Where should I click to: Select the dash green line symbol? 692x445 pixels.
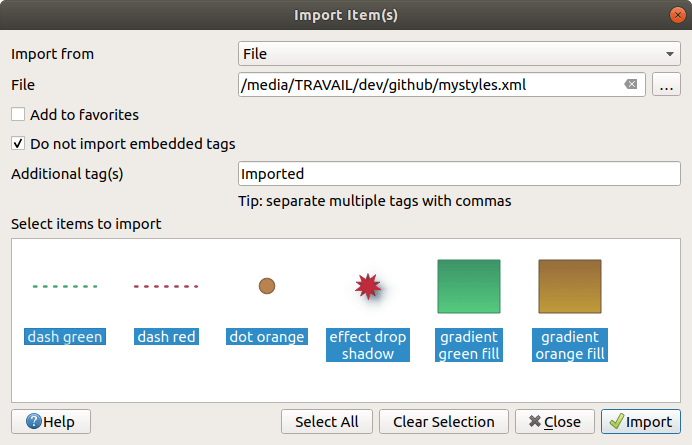click(x=65, y=287)
